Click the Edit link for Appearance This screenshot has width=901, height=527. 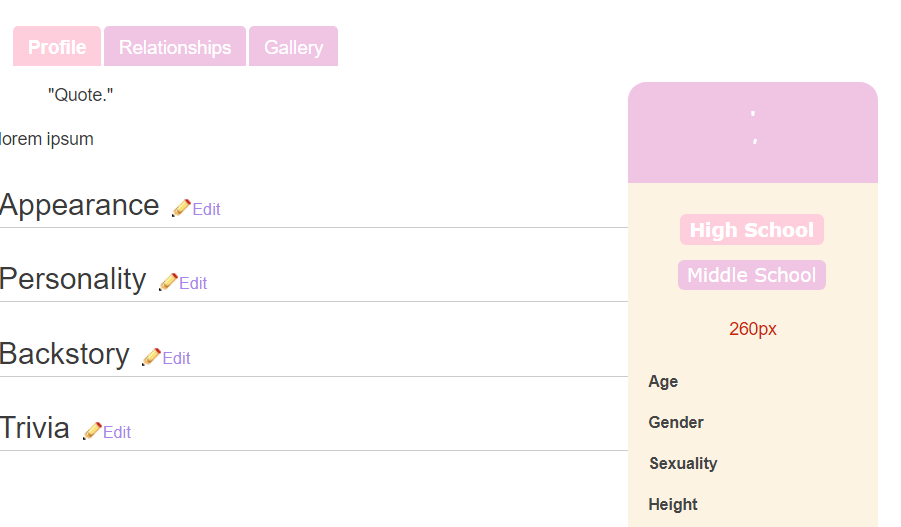207,209
